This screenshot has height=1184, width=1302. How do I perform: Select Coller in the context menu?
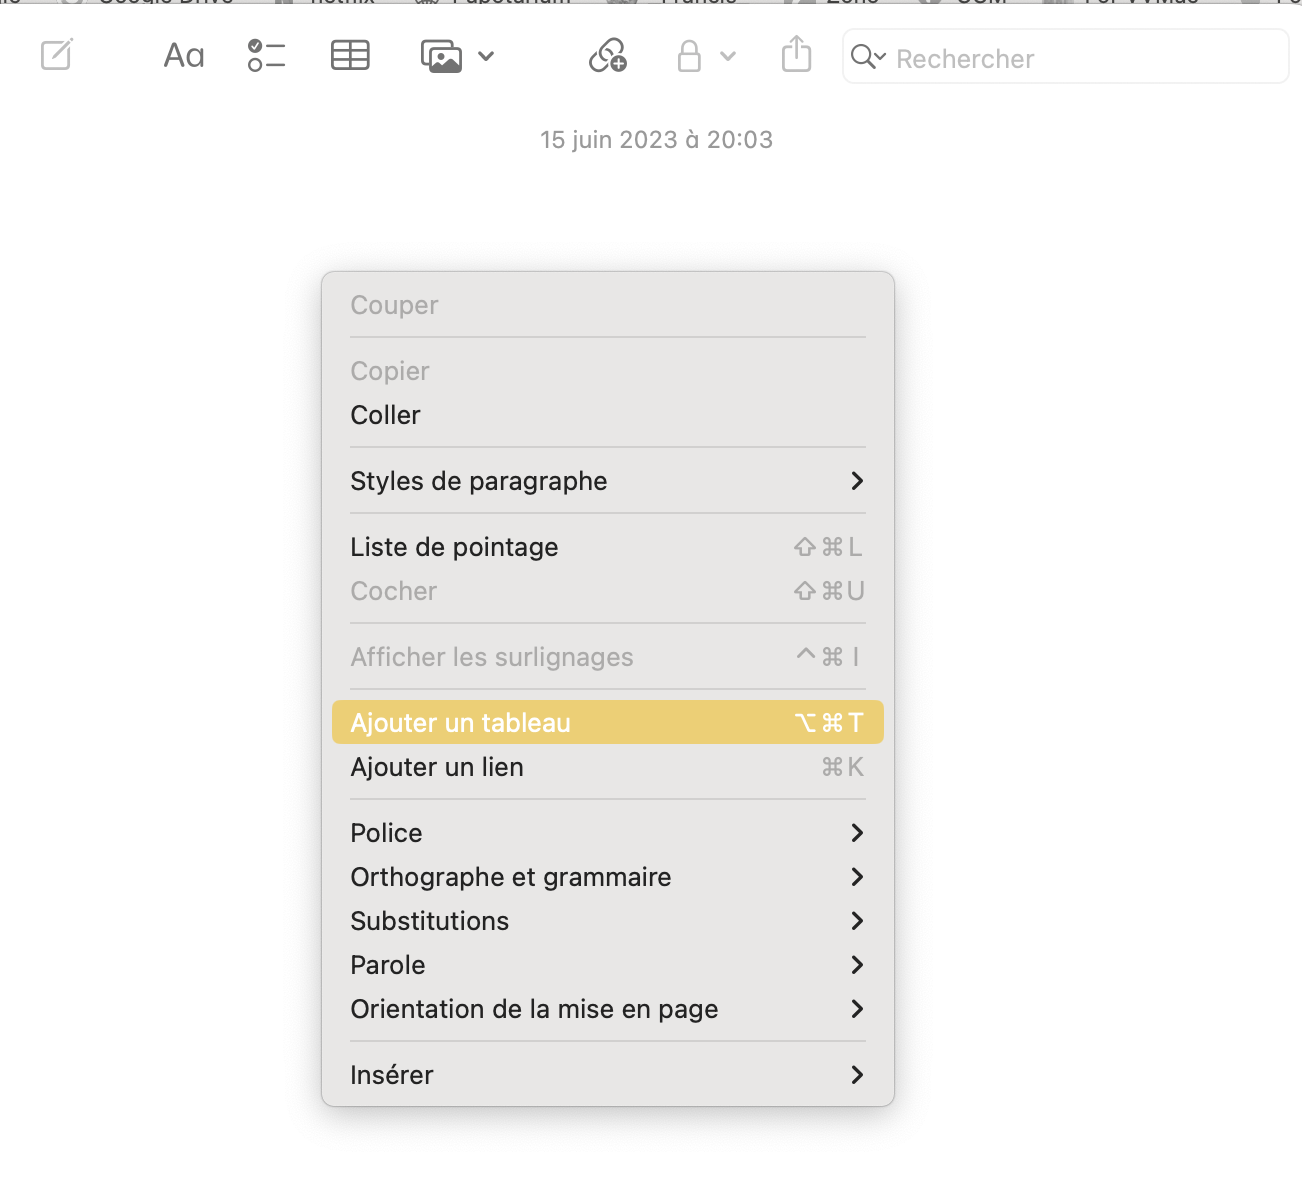pos(386,415)
